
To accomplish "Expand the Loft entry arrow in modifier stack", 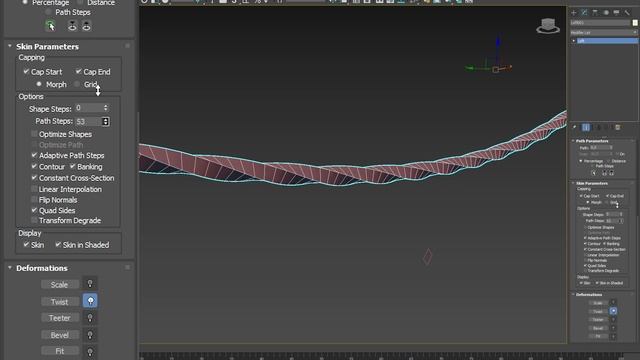I will 573,41.
